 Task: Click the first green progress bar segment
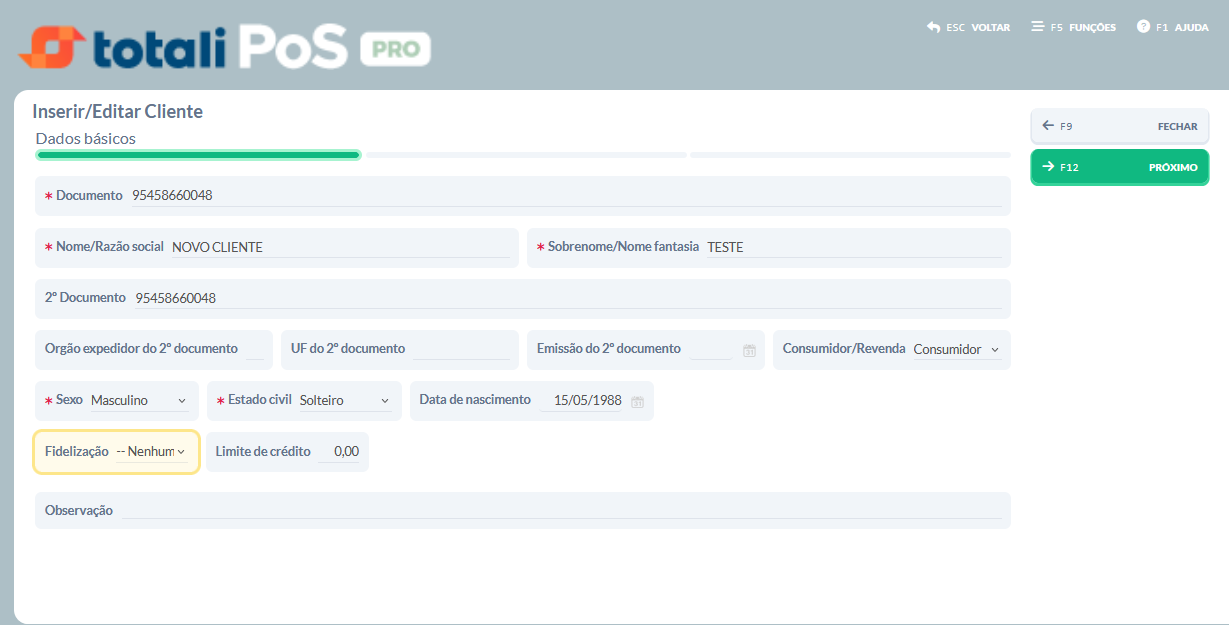(x=198, y=155)
